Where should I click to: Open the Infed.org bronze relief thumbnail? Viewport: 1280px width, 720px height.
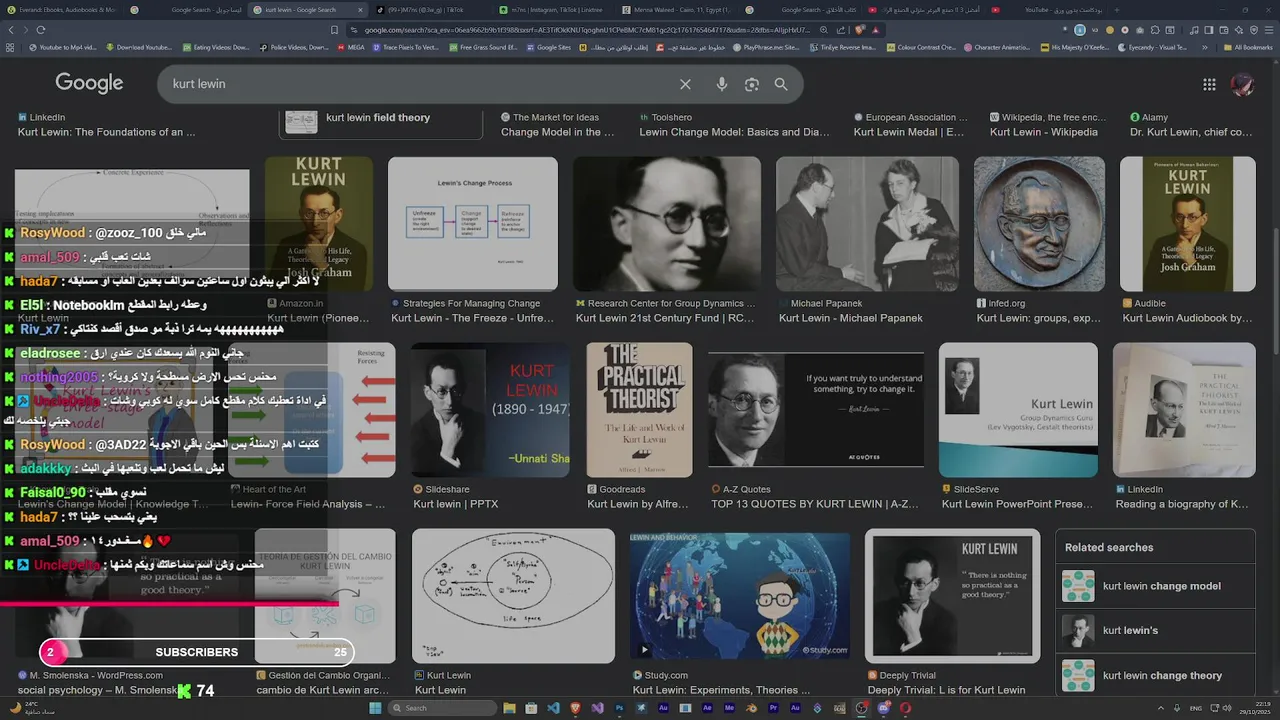(x=1039, y=224)
